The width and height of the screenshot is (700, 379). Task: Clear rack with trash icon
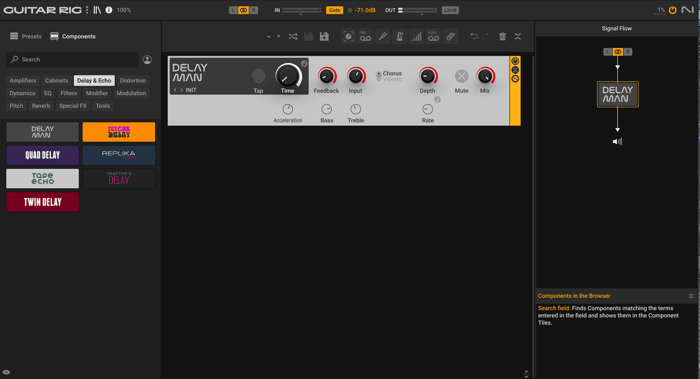503,37
